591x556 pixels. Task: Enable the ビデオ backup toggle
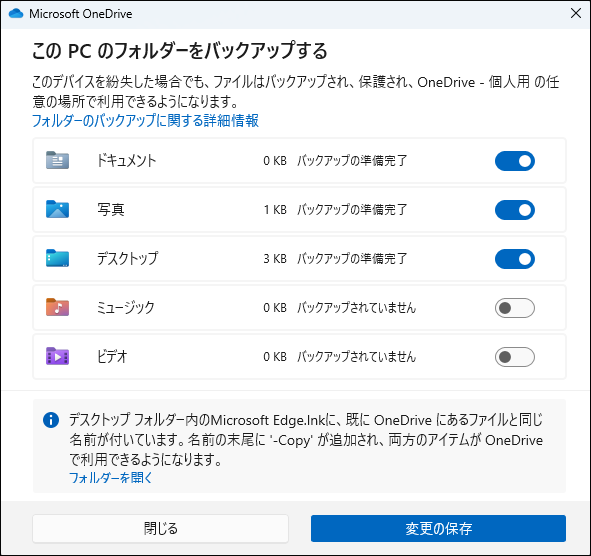(514, 357)
